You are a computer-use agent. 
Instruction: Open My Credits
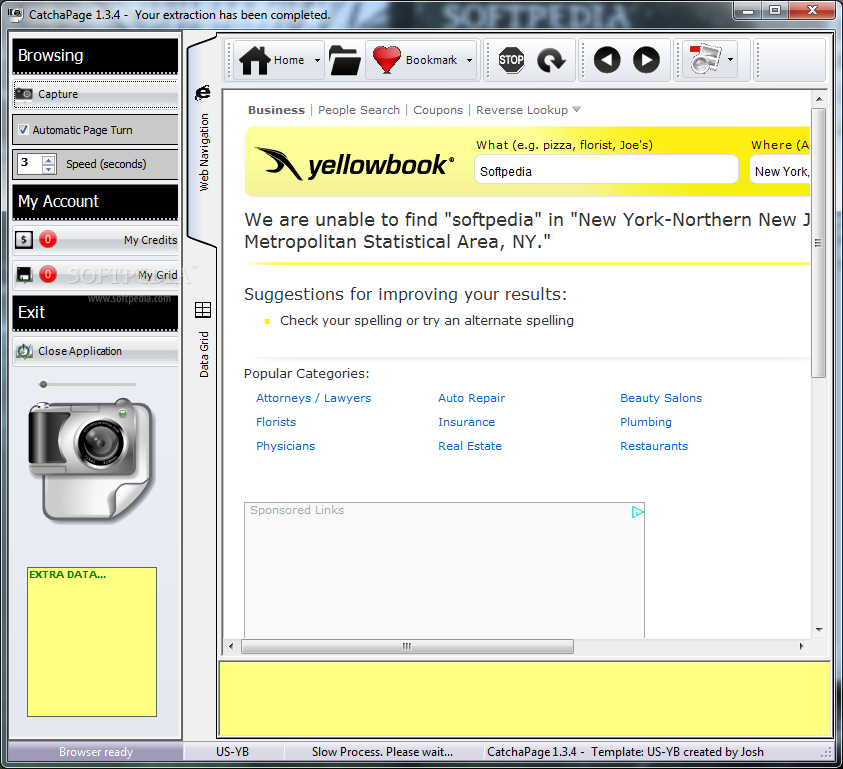tap(150, 240)
